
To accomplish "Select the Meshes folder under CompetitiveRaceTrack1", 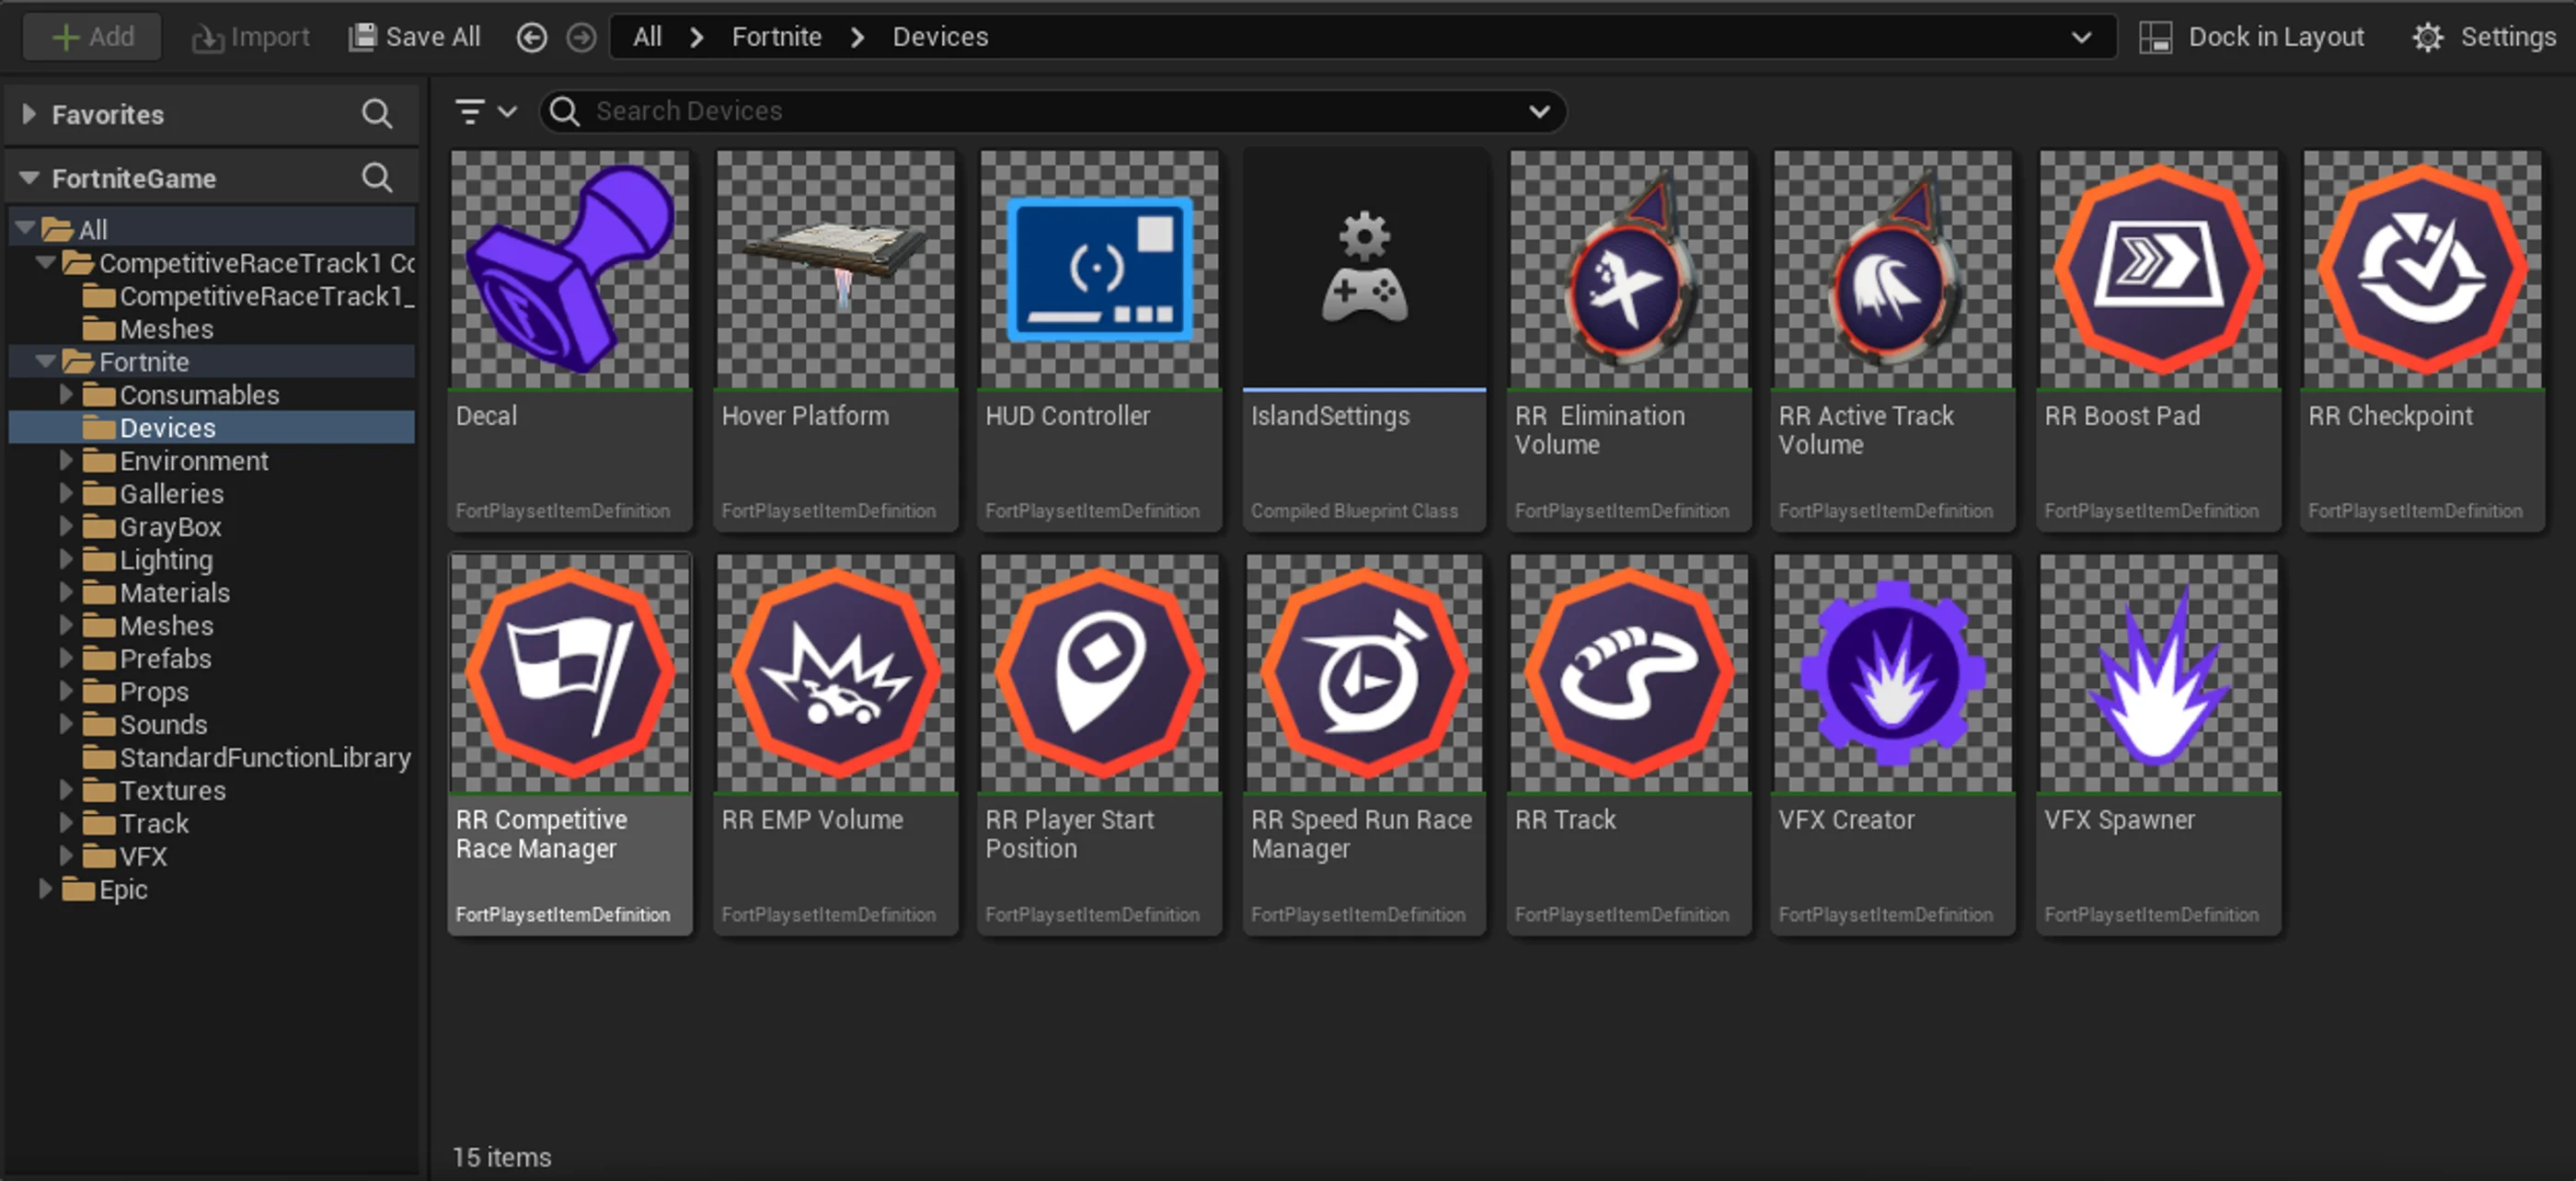I will 148,329.
